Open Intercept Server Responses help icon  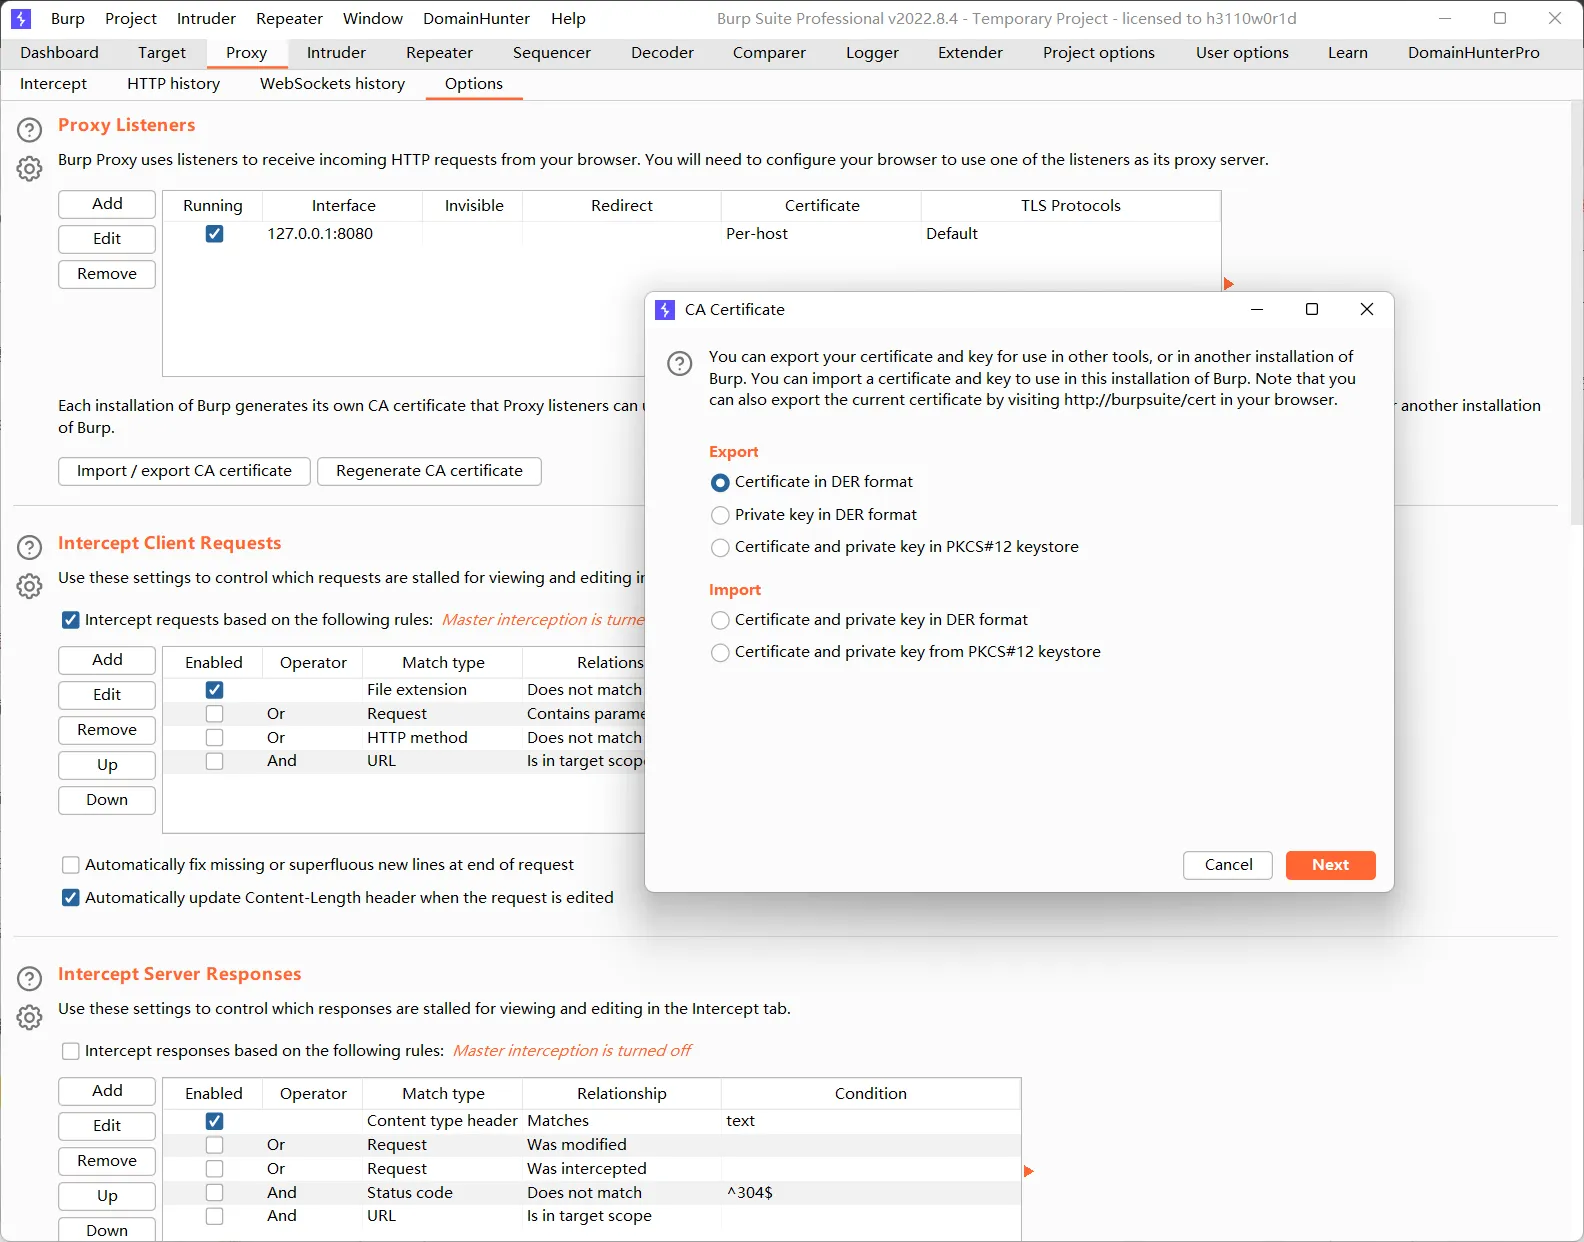(30, 979)
